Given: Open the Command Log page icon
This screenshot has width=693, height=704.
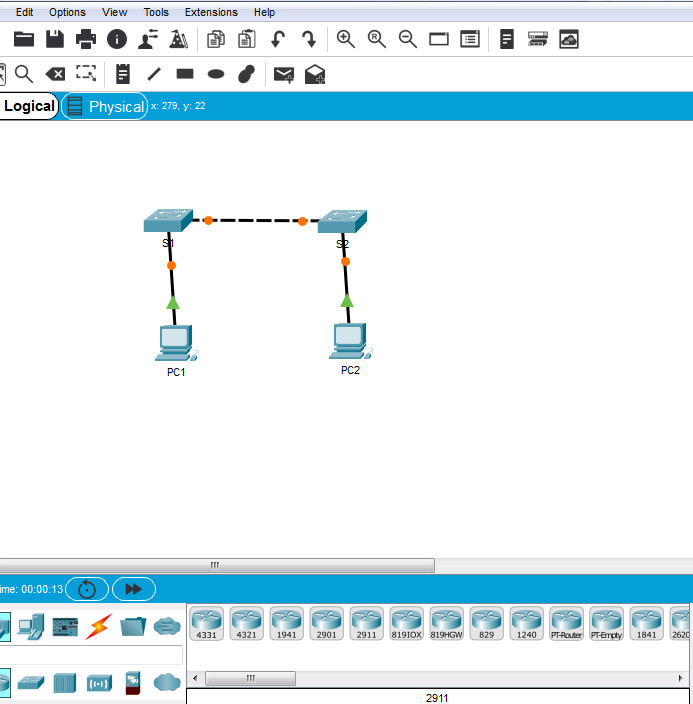Looking at the screenshot, I should (507, 39).
